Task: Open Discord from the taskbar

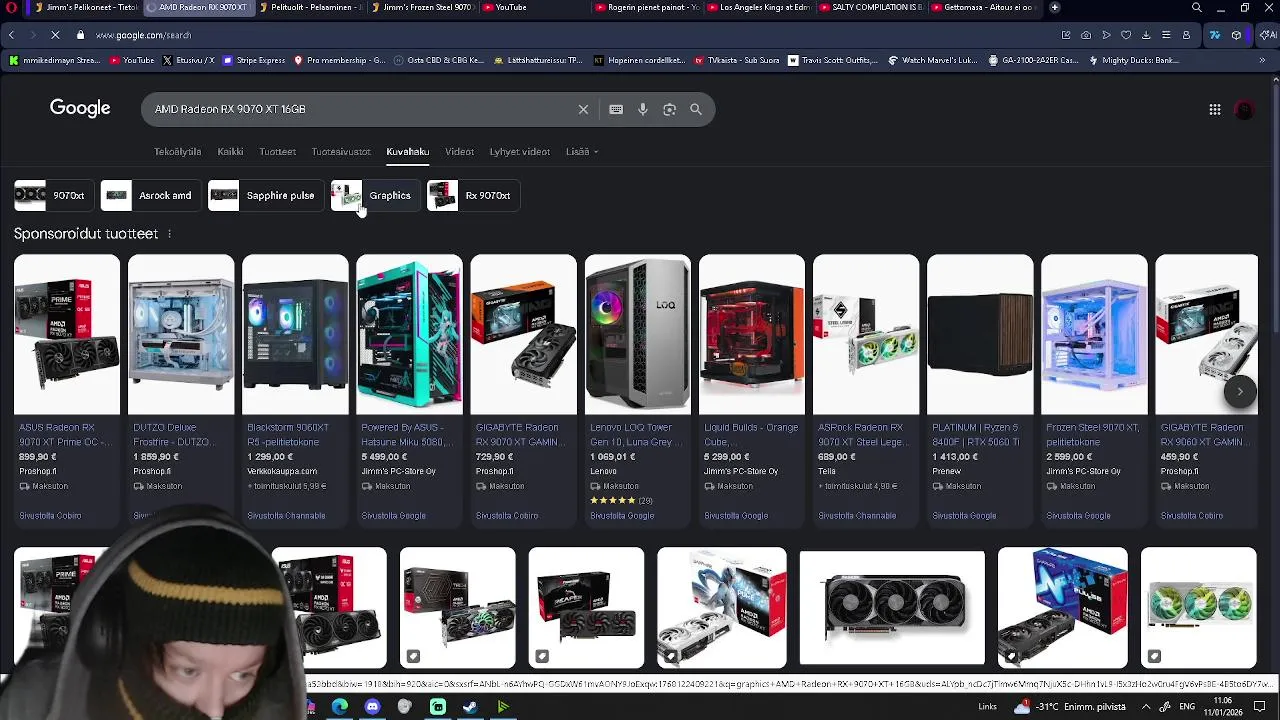Action: pyautogui.click(x=372, y=707)
